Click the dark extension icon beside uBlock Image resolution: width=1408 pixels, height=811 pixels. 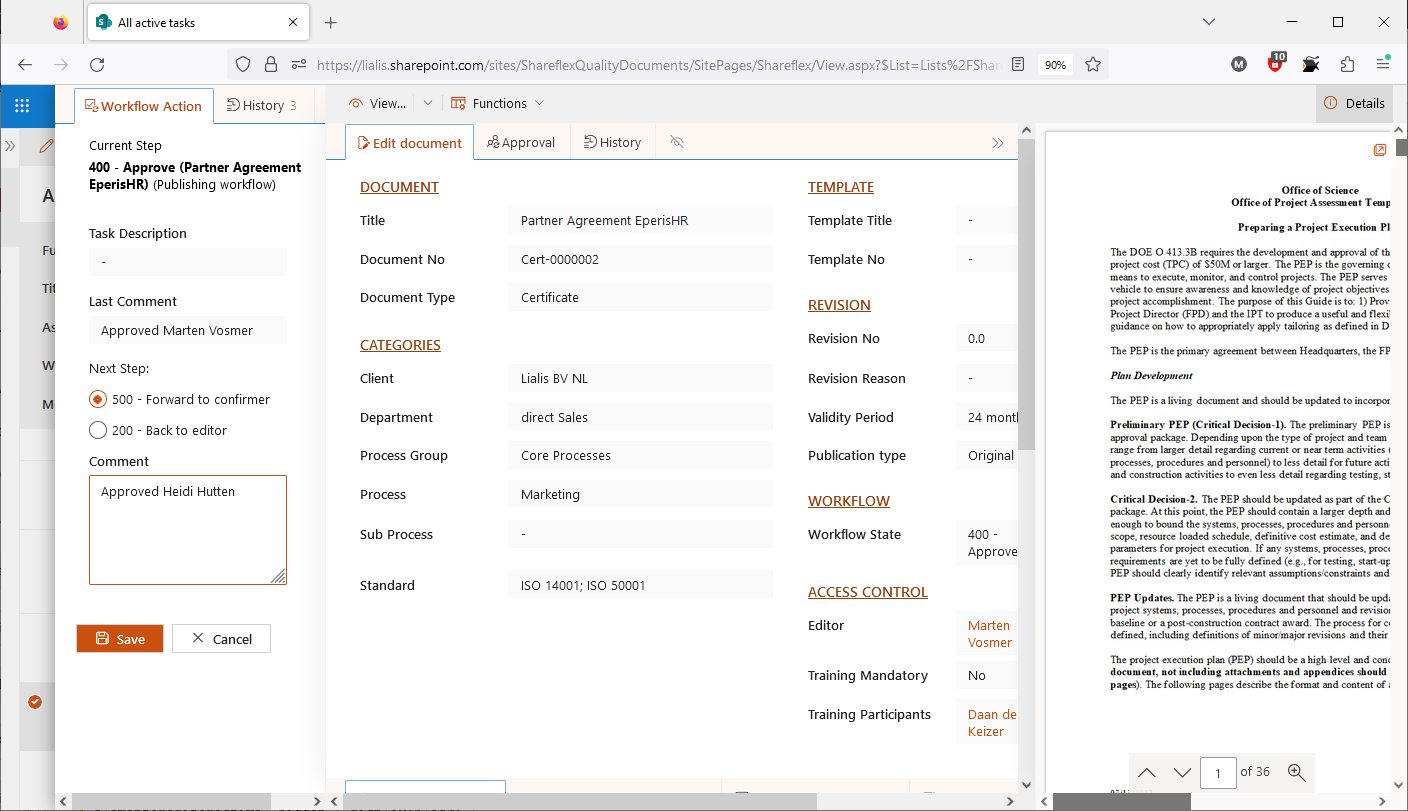(1311, 64)
